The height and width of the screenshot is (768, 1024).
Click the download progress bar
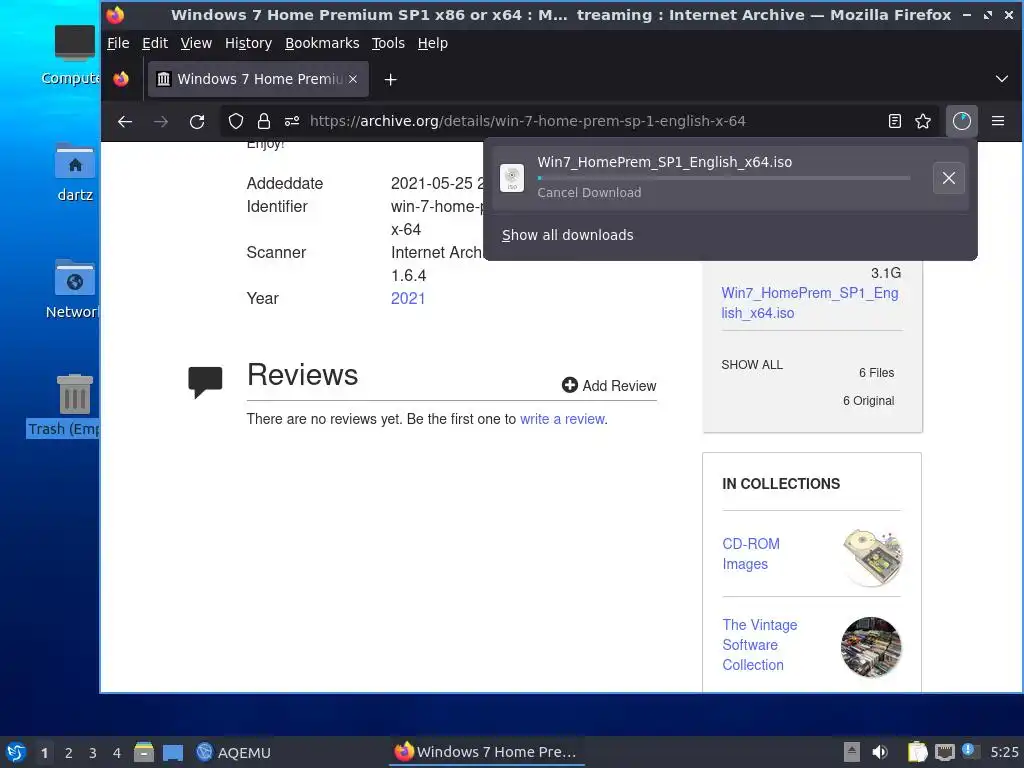(x=724, y=178)
